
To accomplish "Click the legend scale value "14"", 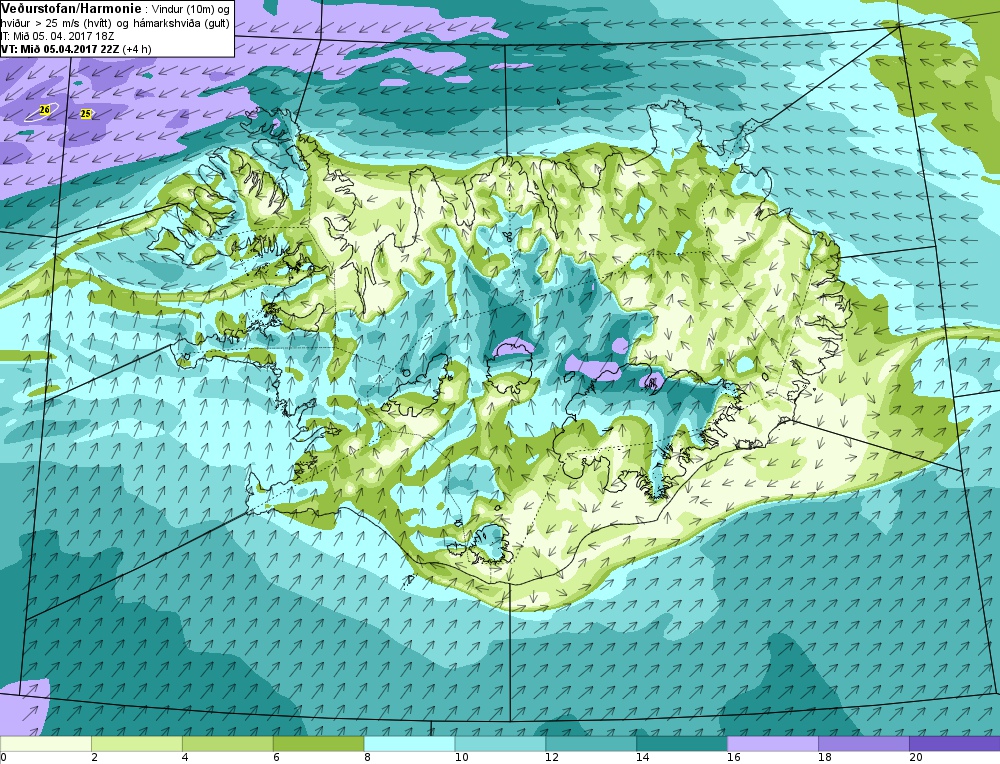I will point(643,758).
